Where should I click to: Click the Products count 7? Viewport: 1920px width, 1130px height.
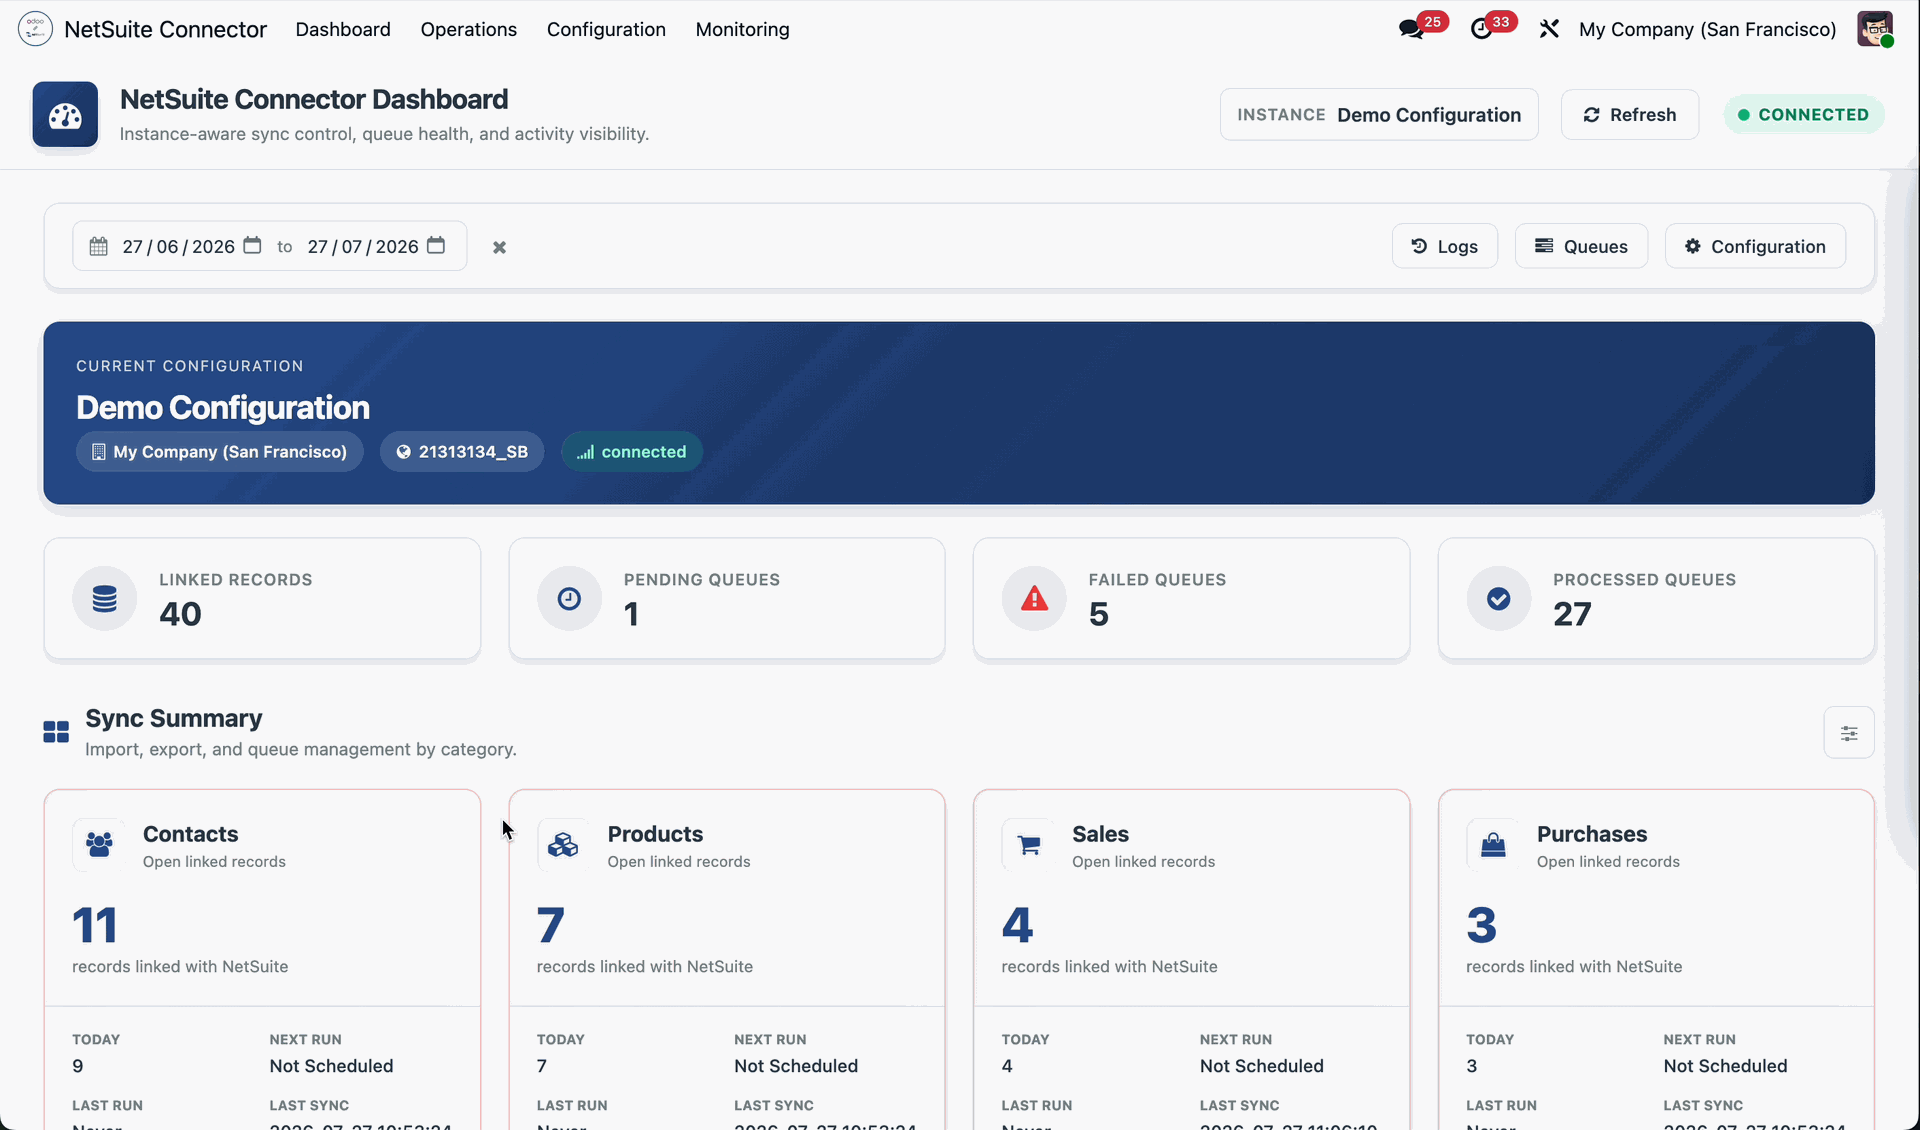(x=551, y=925)
